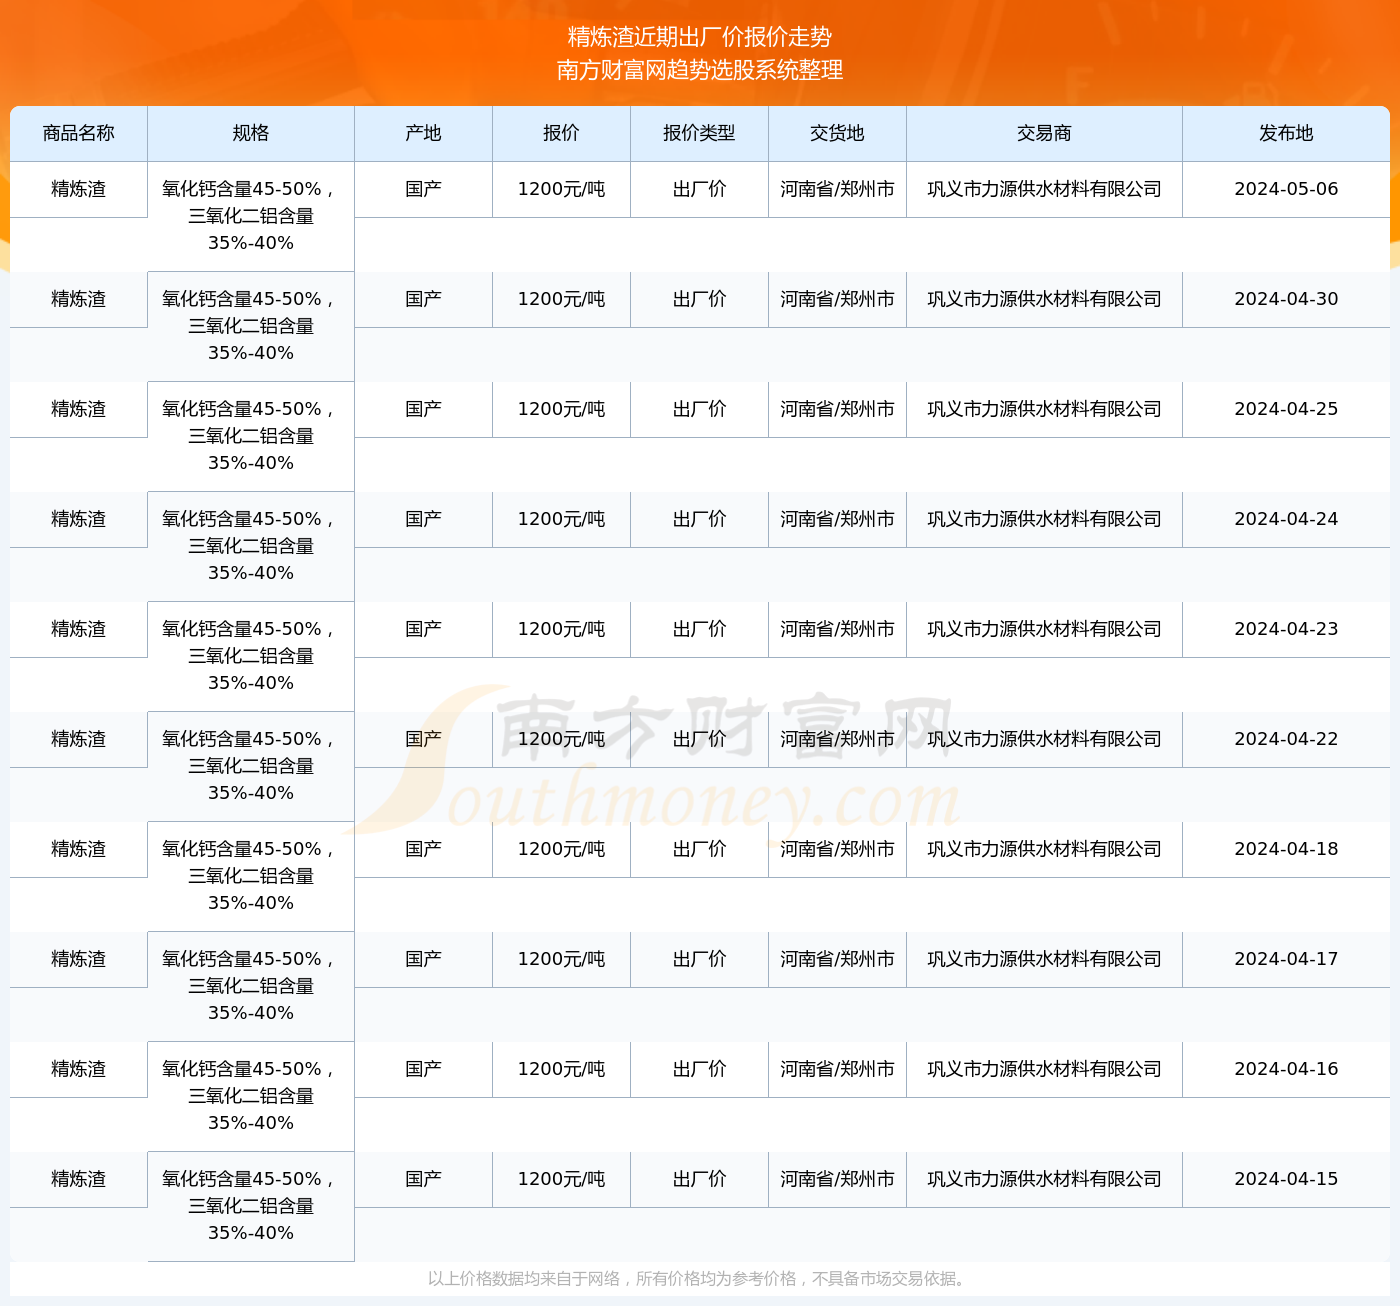Click the 2024-04-22 date cell
Viewport: 1400px width, 1306px height.
[x=1286, y=739]
